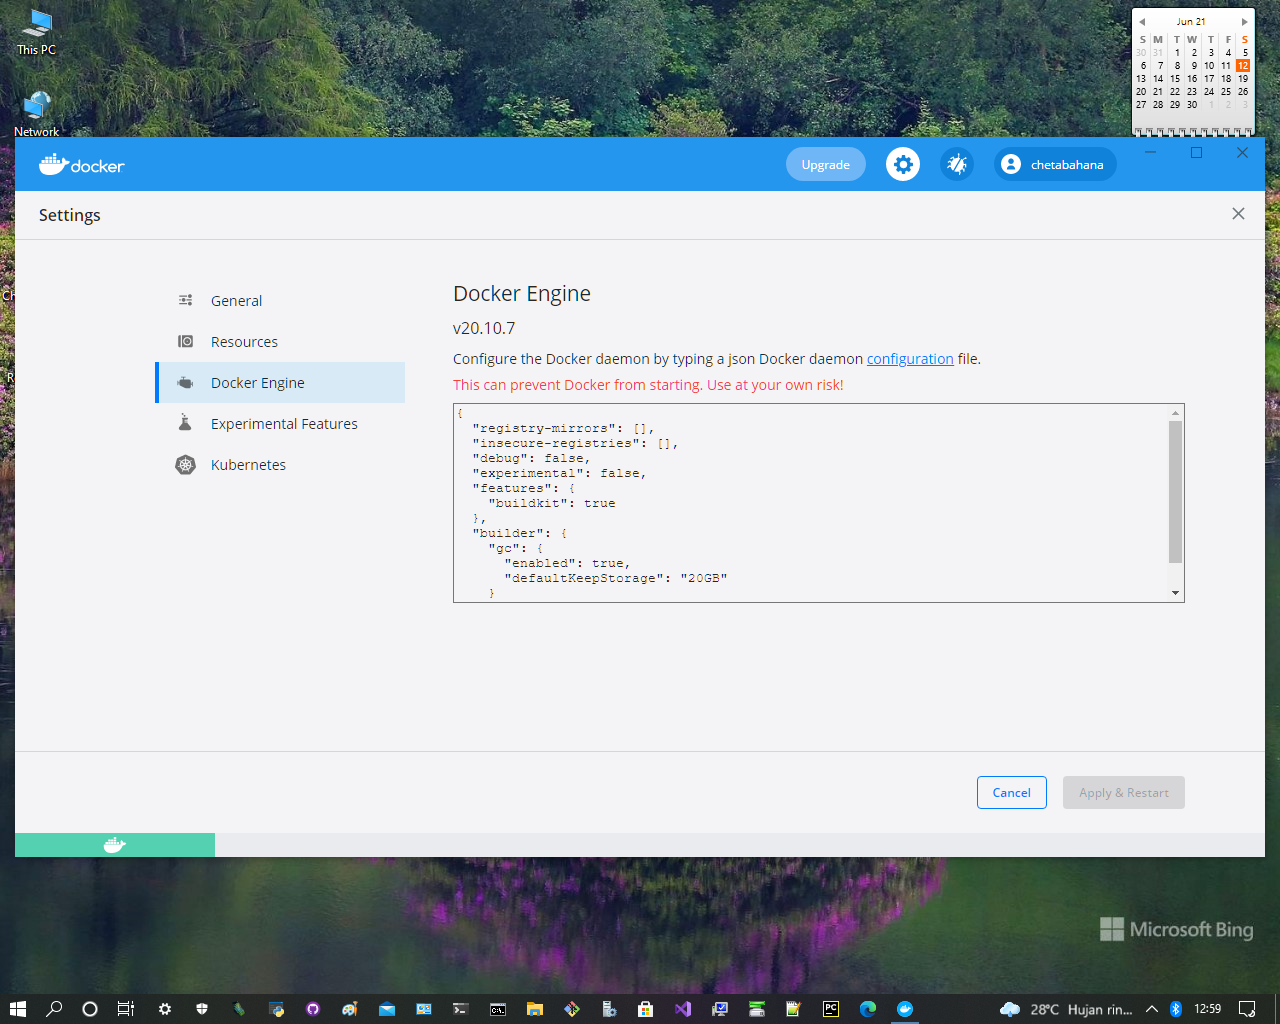Image resolution: width=1280 pixels, height=1024 pixels.
Task: Open Mail app in taskbar
Action: pyautogui.click(x=387, y=1009)
